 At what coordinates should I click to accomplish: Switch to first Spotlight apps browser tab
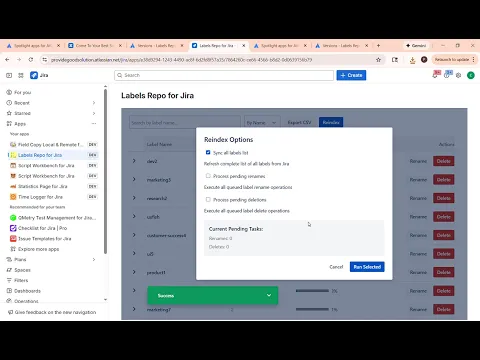click(x=32, y=45)
